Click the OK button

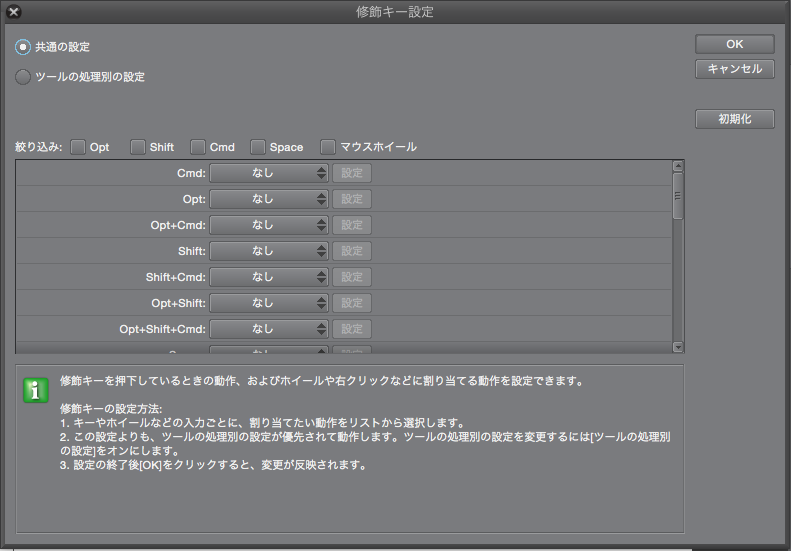pyautogui.click(x=734, y=44)
